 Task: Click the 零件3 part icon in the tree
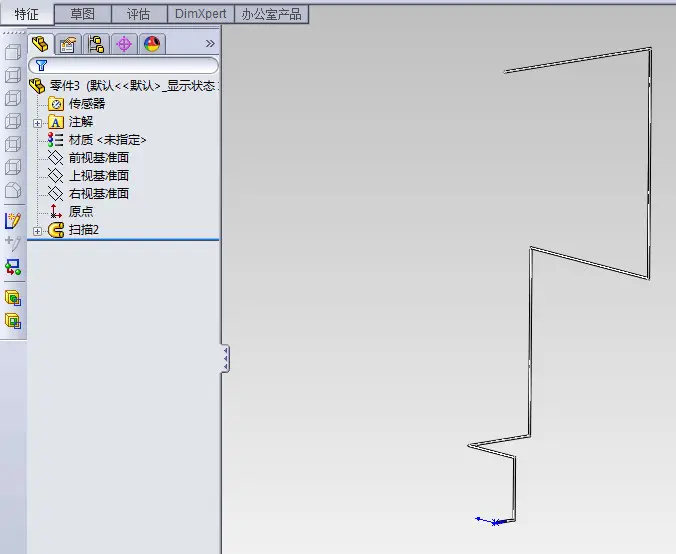tap(37, 86)
